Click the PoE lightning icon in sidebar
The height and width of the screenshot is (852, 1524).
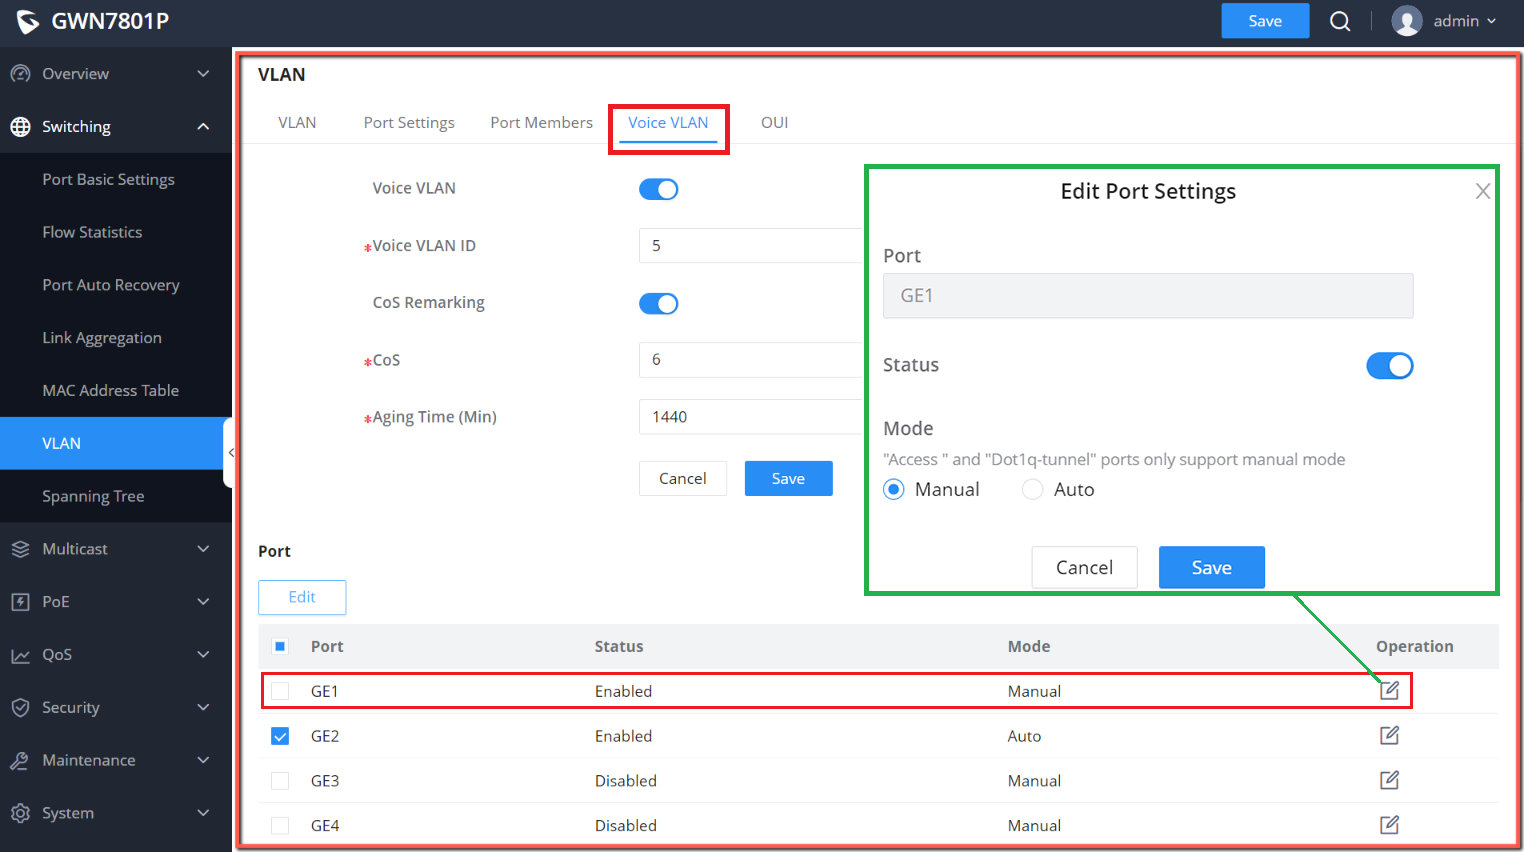(19, 601)
